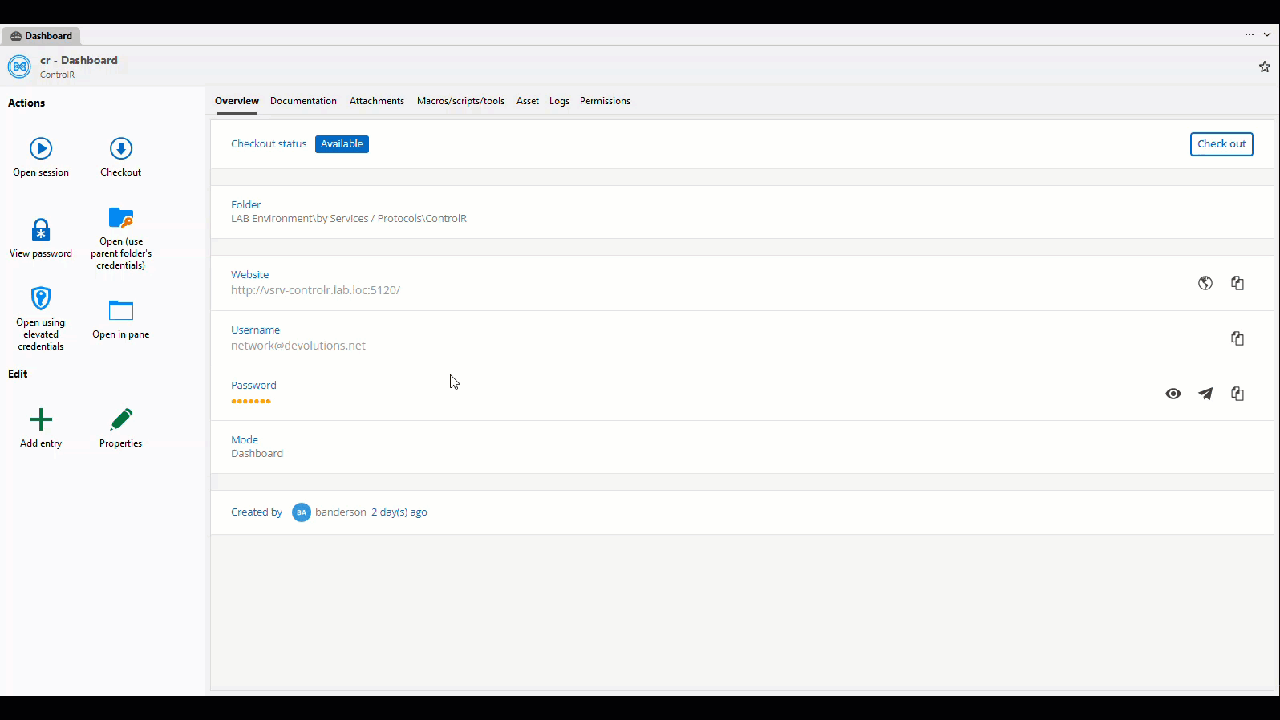Click the creator name banderson
The height and width of the screenshot is (720, 1280).
tap(340, 512)
